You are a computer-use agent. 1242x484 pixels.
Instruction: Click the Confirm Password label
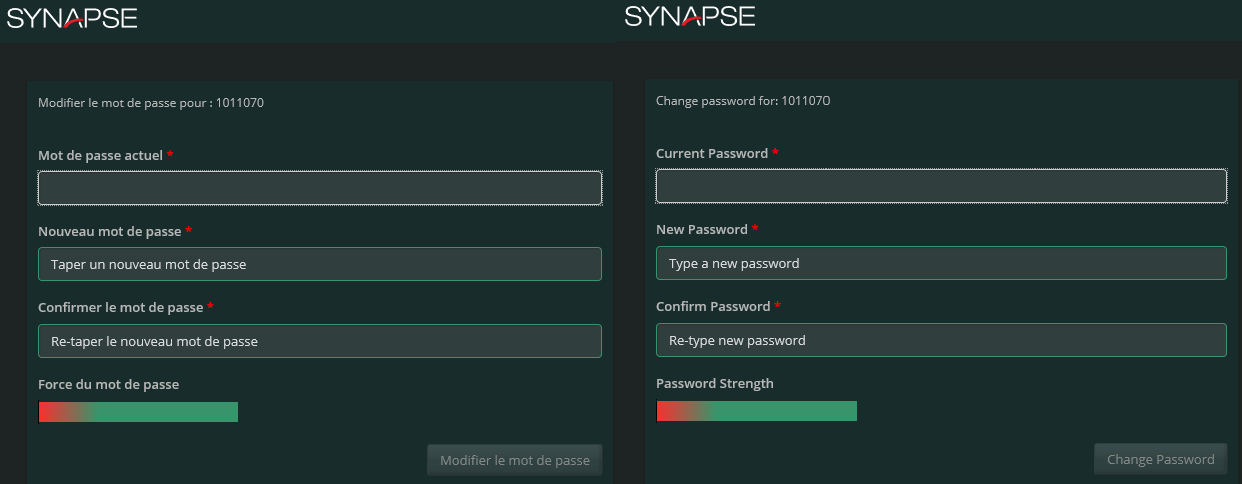[713, 306]
